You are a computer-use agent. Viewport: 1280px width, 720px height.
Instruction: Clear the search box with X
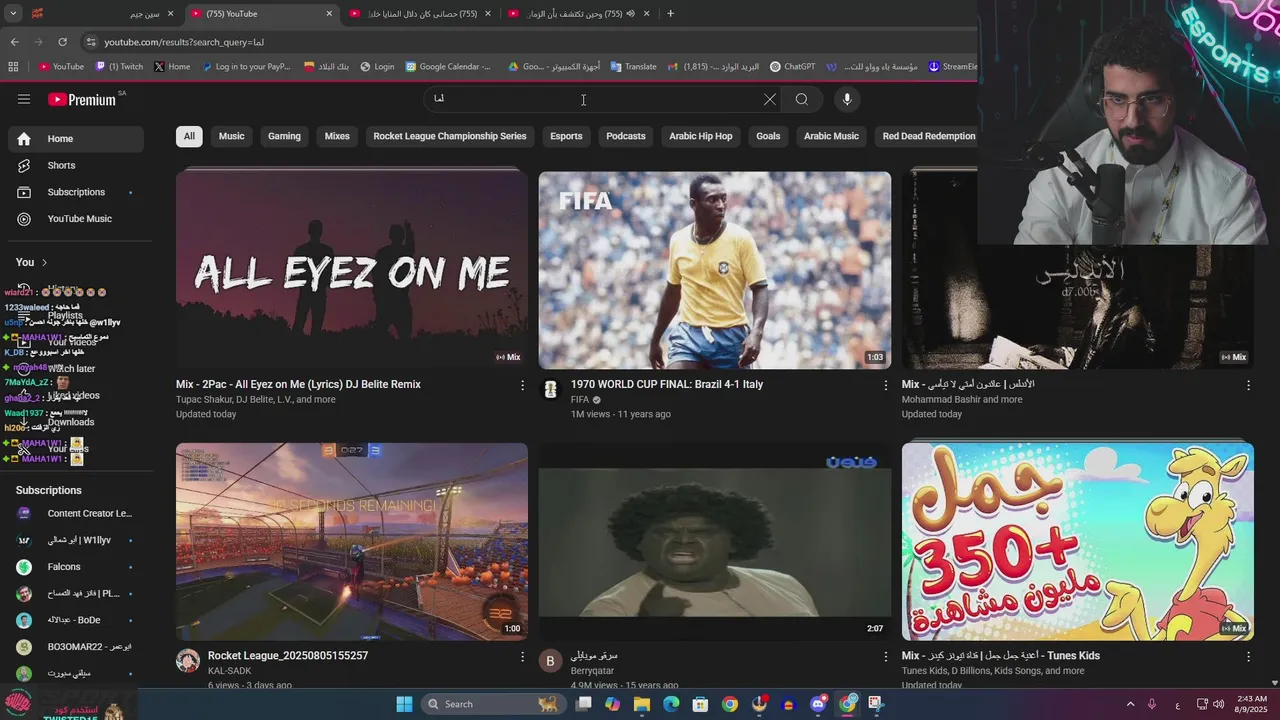[769, 99]
